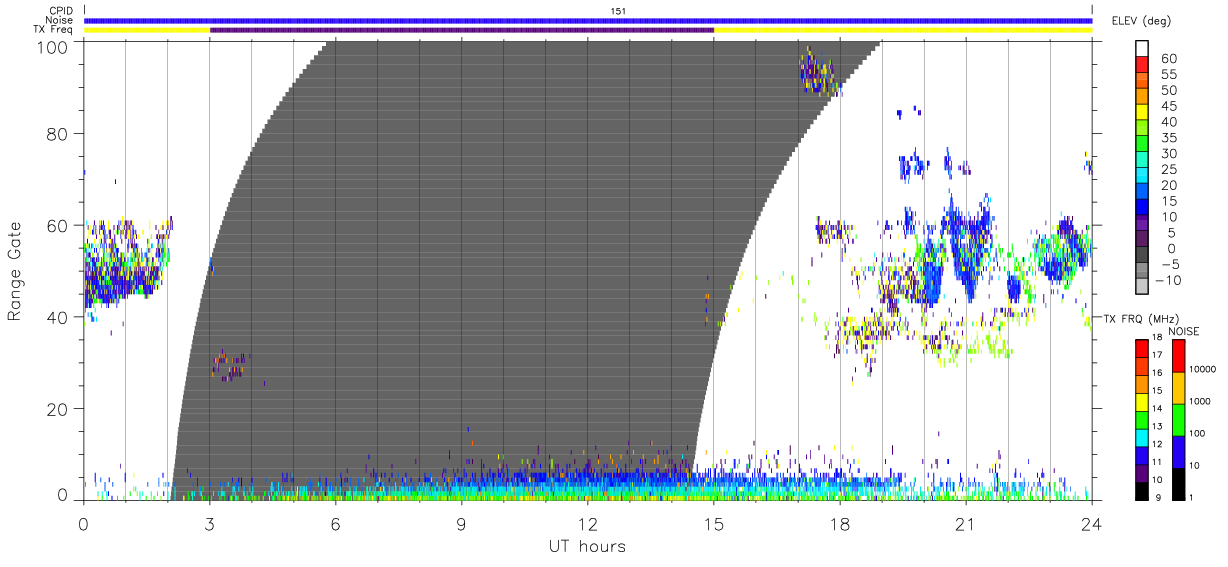Viewport: 1228px width, 567px height.
Task: Click the orange NOISE swatch between 1000 and 10000
Action: click(x=1178, y=388)
